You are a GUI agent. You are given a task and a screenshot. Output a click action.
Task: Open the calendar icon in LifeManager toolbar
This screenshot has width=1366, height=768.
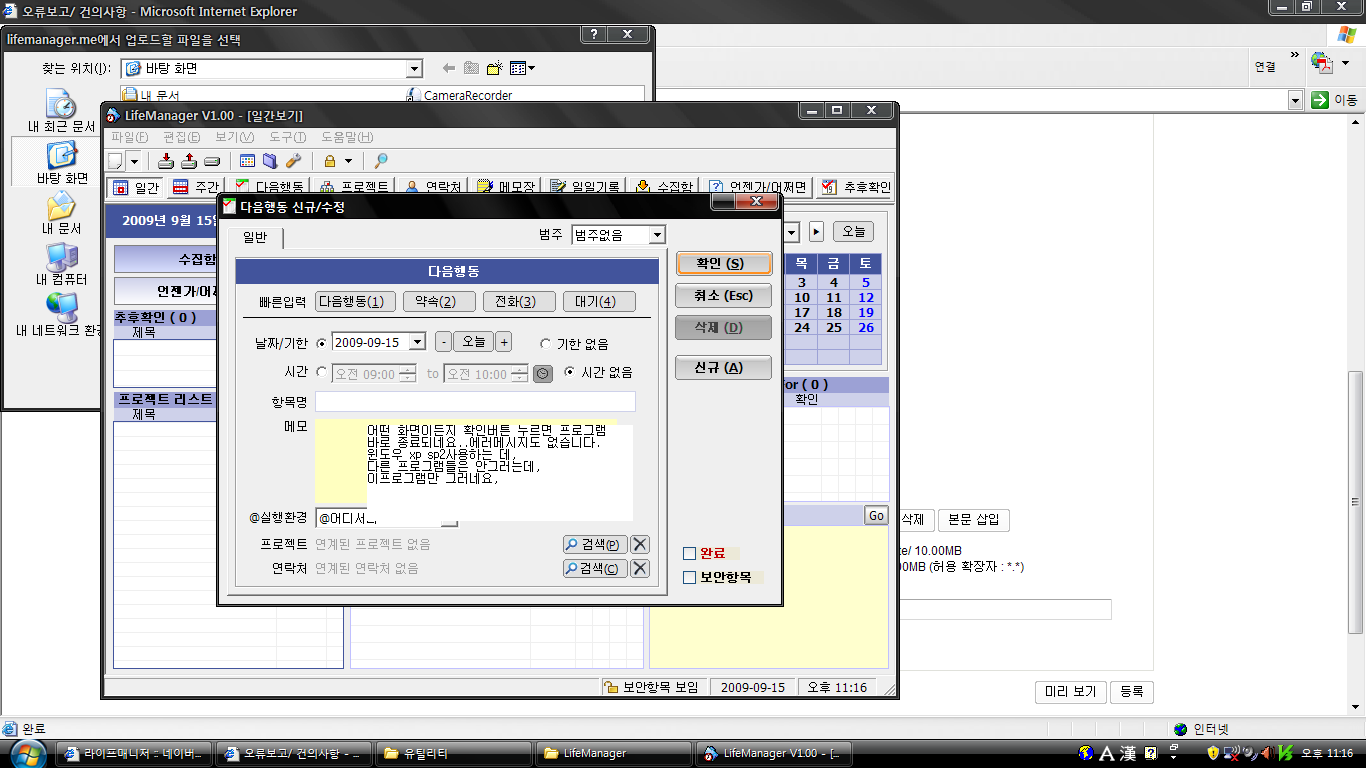click(248, 161)
